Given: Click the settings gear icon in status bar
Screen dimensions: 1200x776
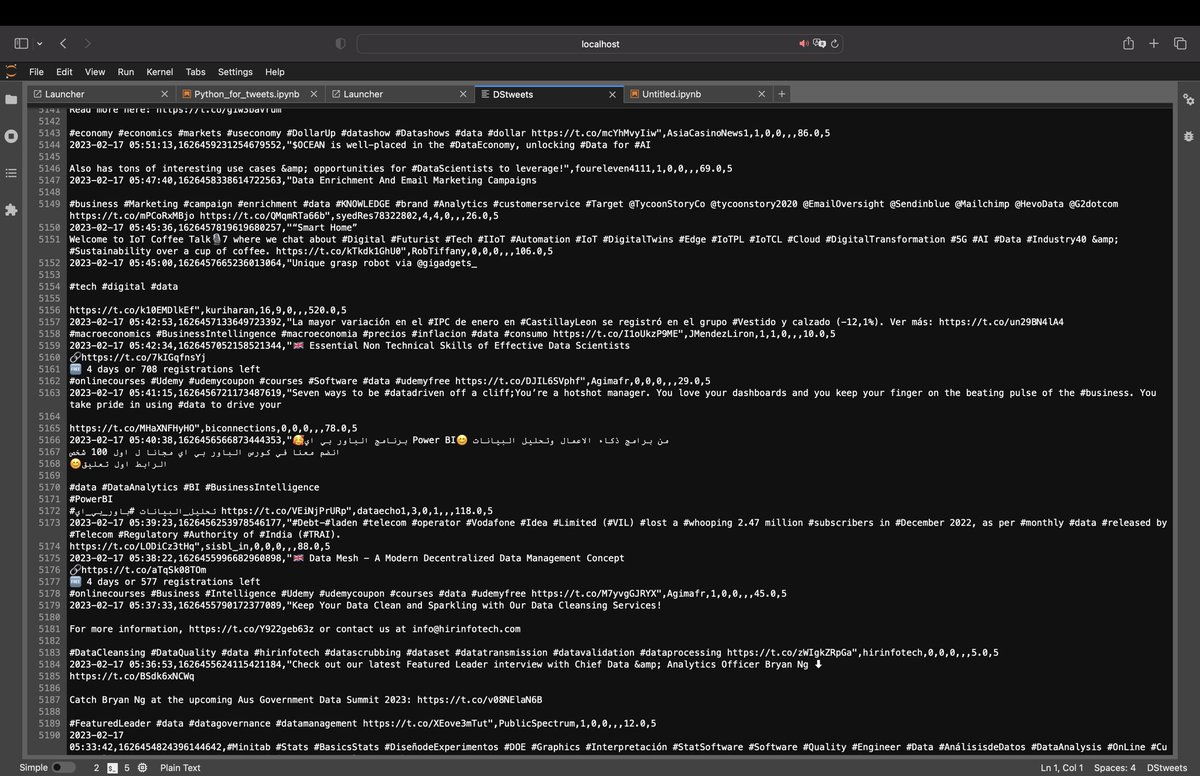Looking at the screenshot, I should [143, 768].
